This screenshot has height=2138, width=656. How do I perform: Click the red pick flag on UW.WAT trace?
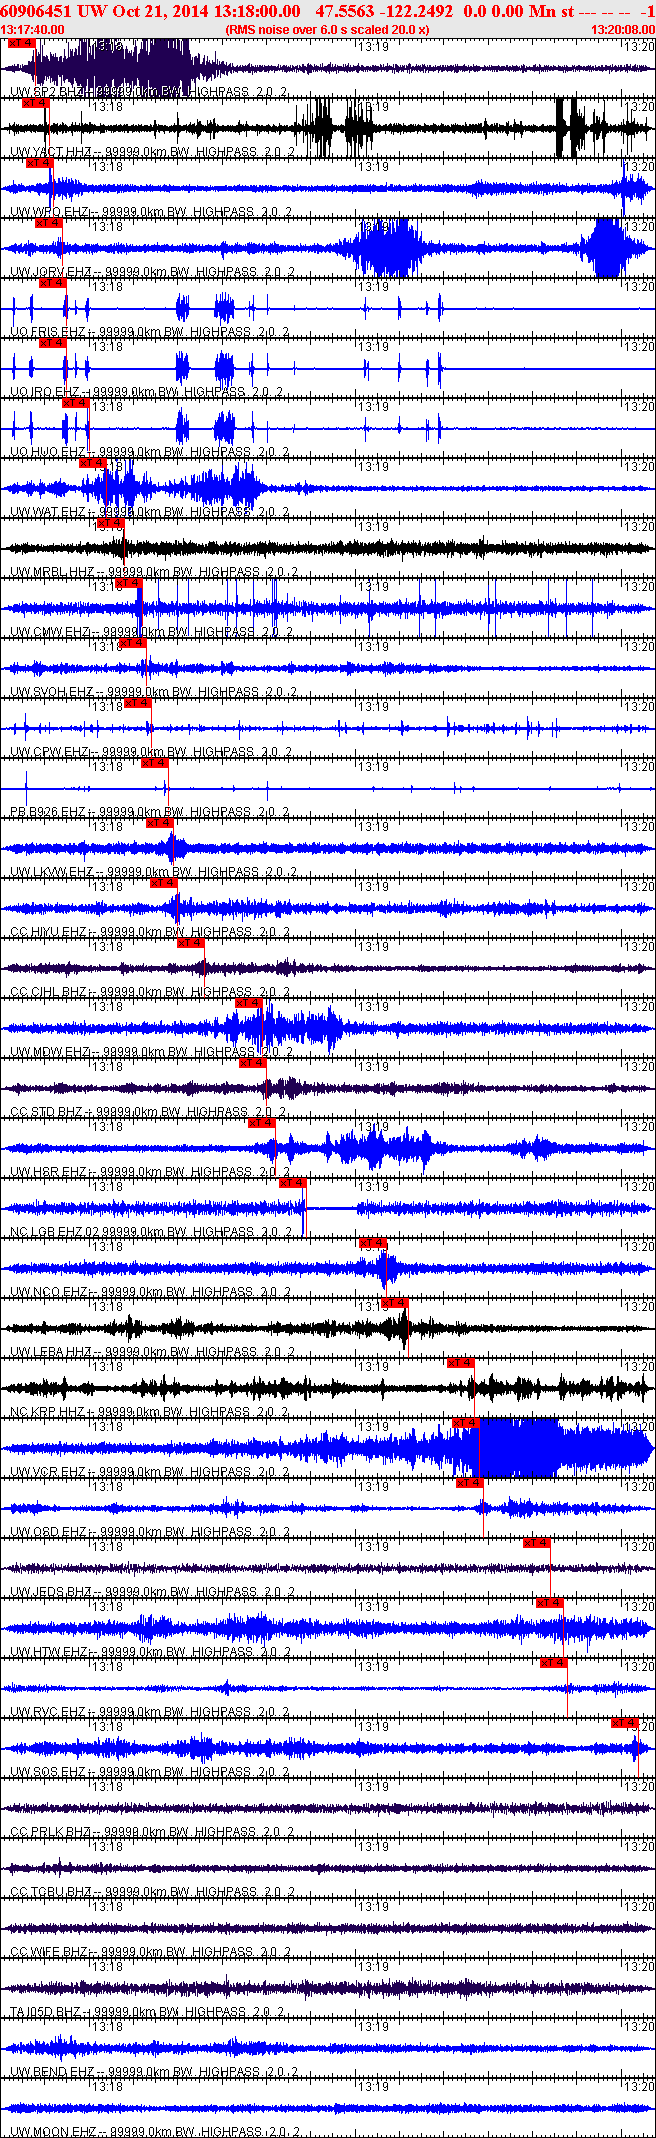point(92,463)
